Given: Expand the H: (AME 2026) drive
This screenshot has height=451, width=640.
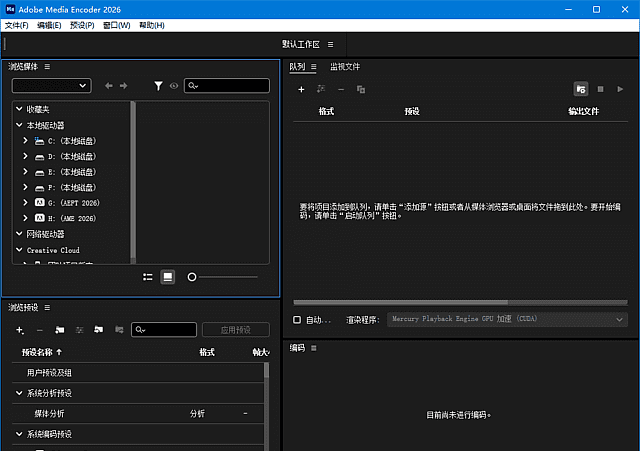Looking at the screenshot, I should [x=25, y=218].
